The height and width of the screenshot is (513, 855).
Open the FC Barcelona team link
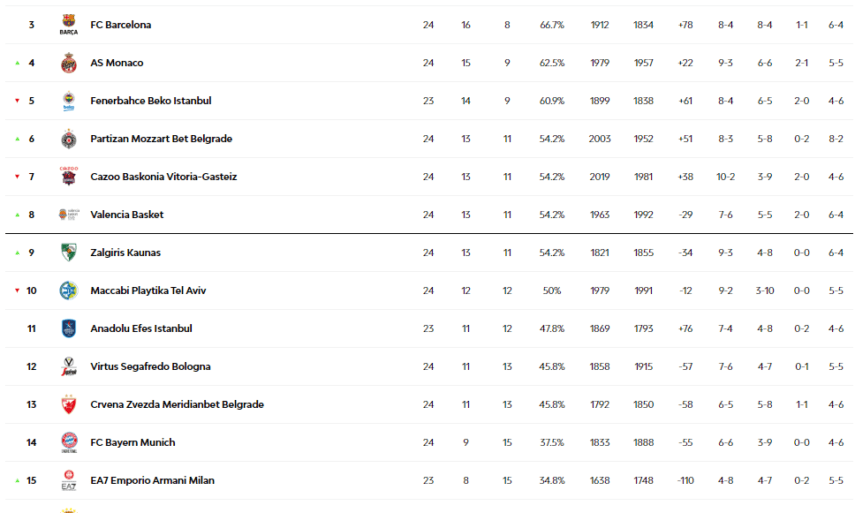[x=121, y=25]
